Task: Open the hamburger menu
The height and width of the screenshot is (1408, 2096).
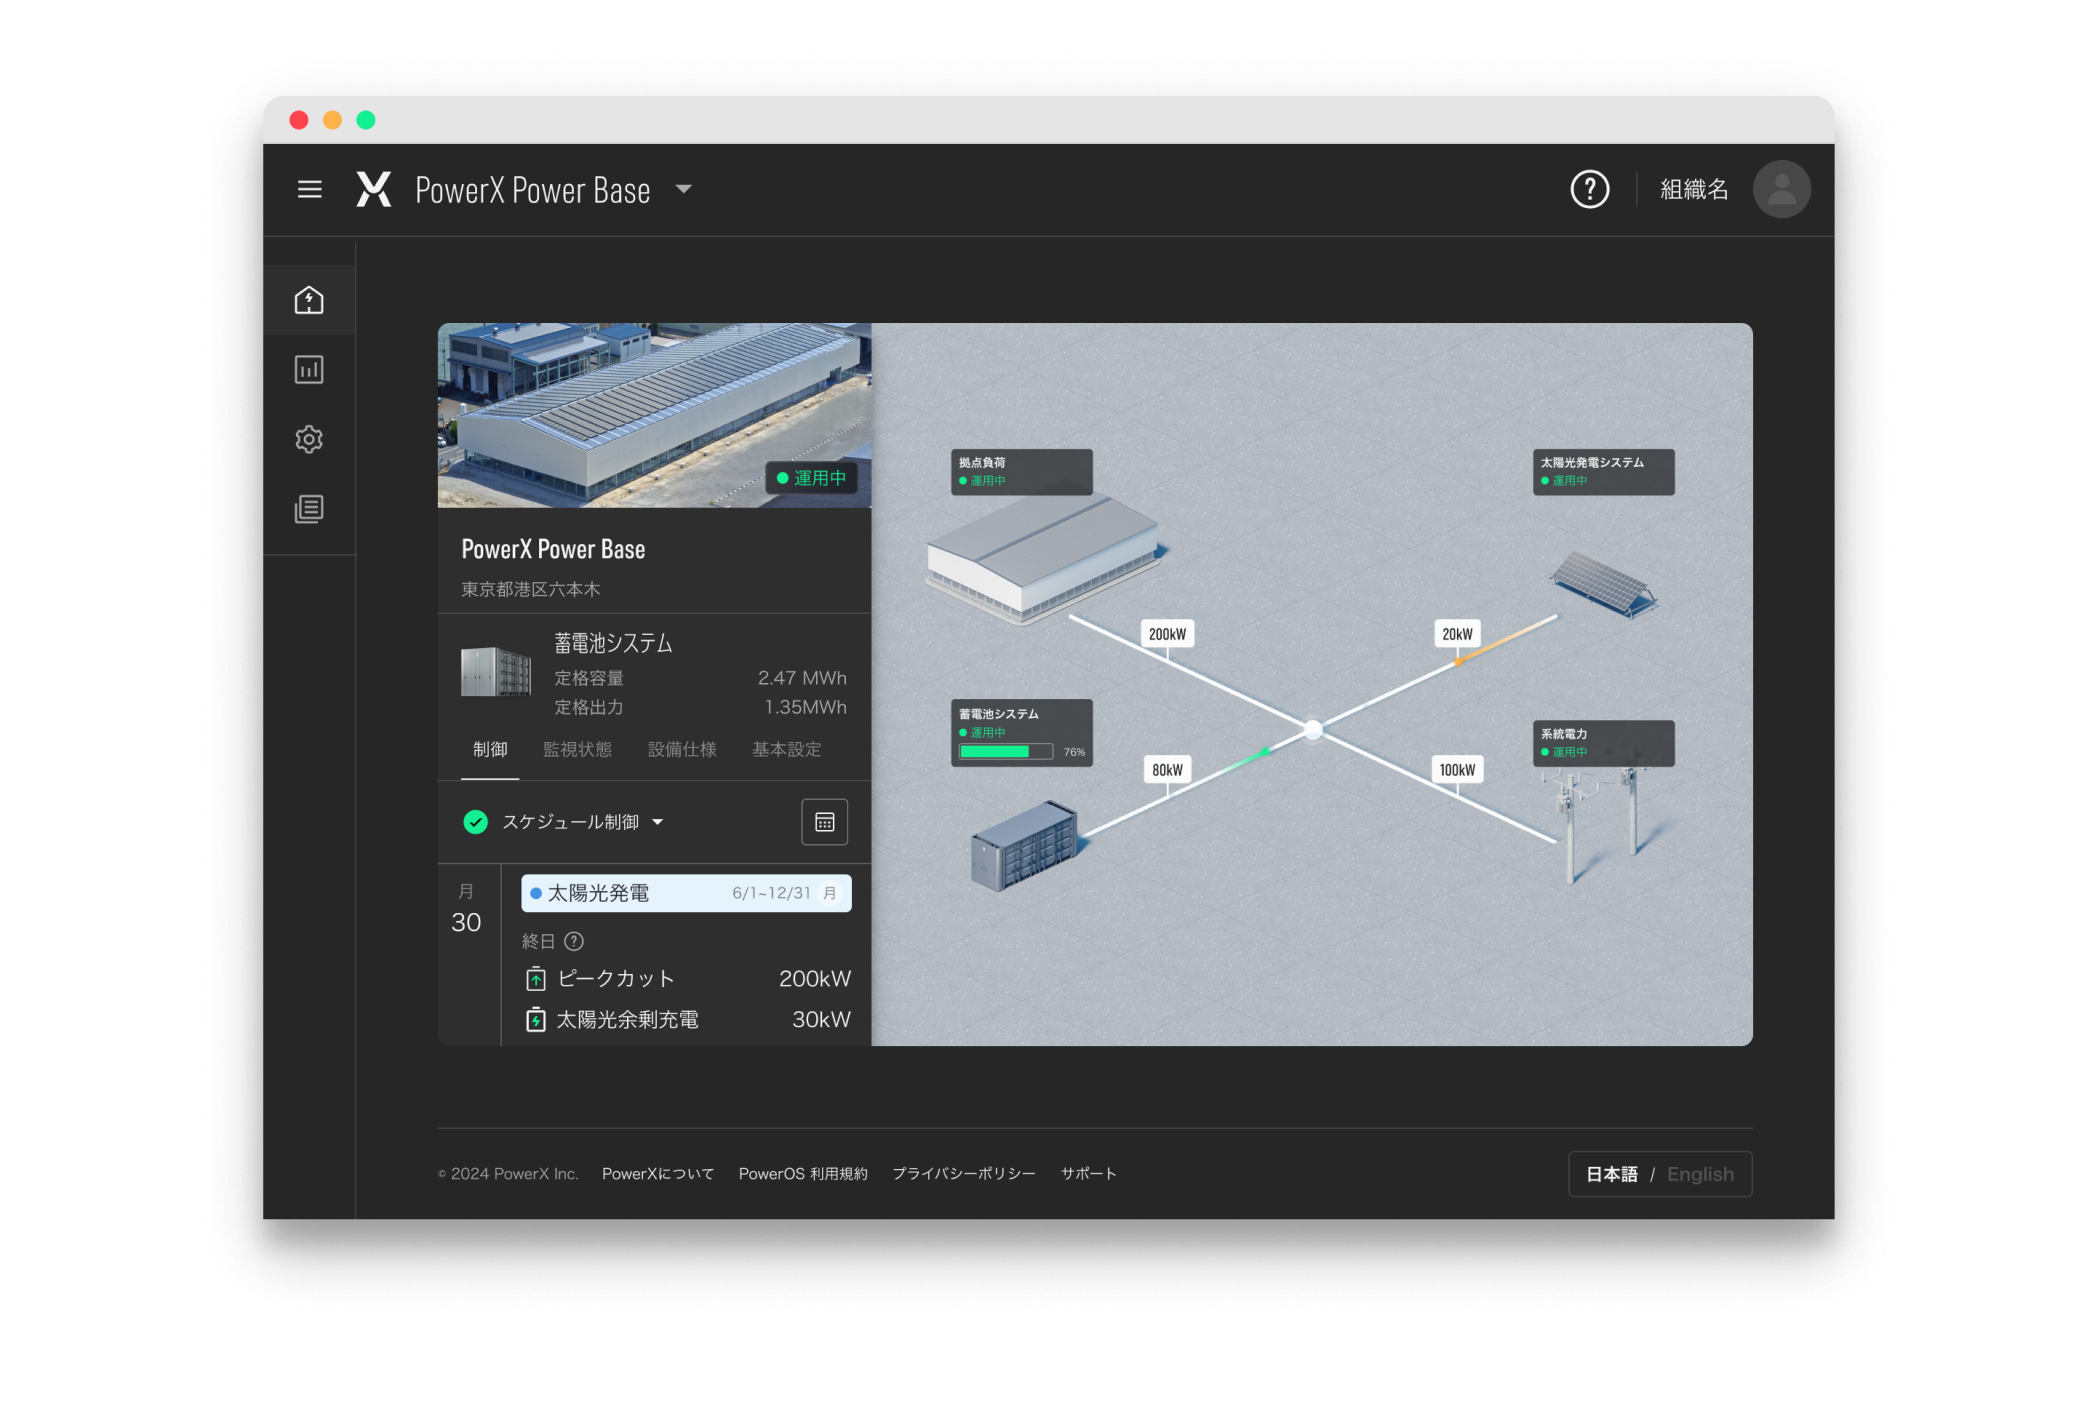Action: click(x=309, y=189)
